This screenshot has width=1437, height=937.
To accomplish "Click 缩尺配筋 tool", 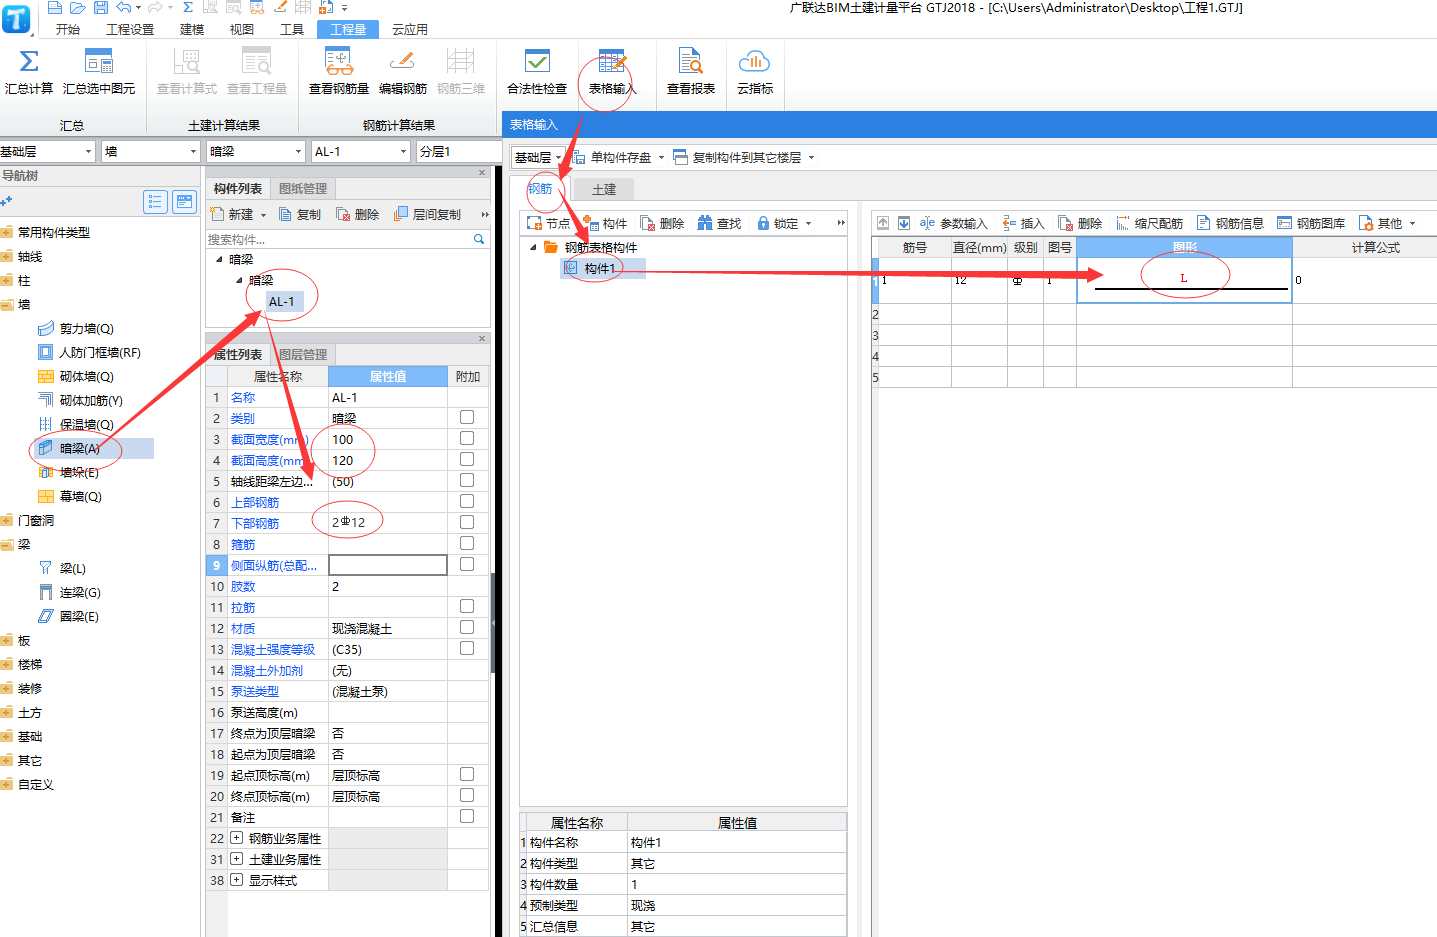I will (x=1149, y=223).
